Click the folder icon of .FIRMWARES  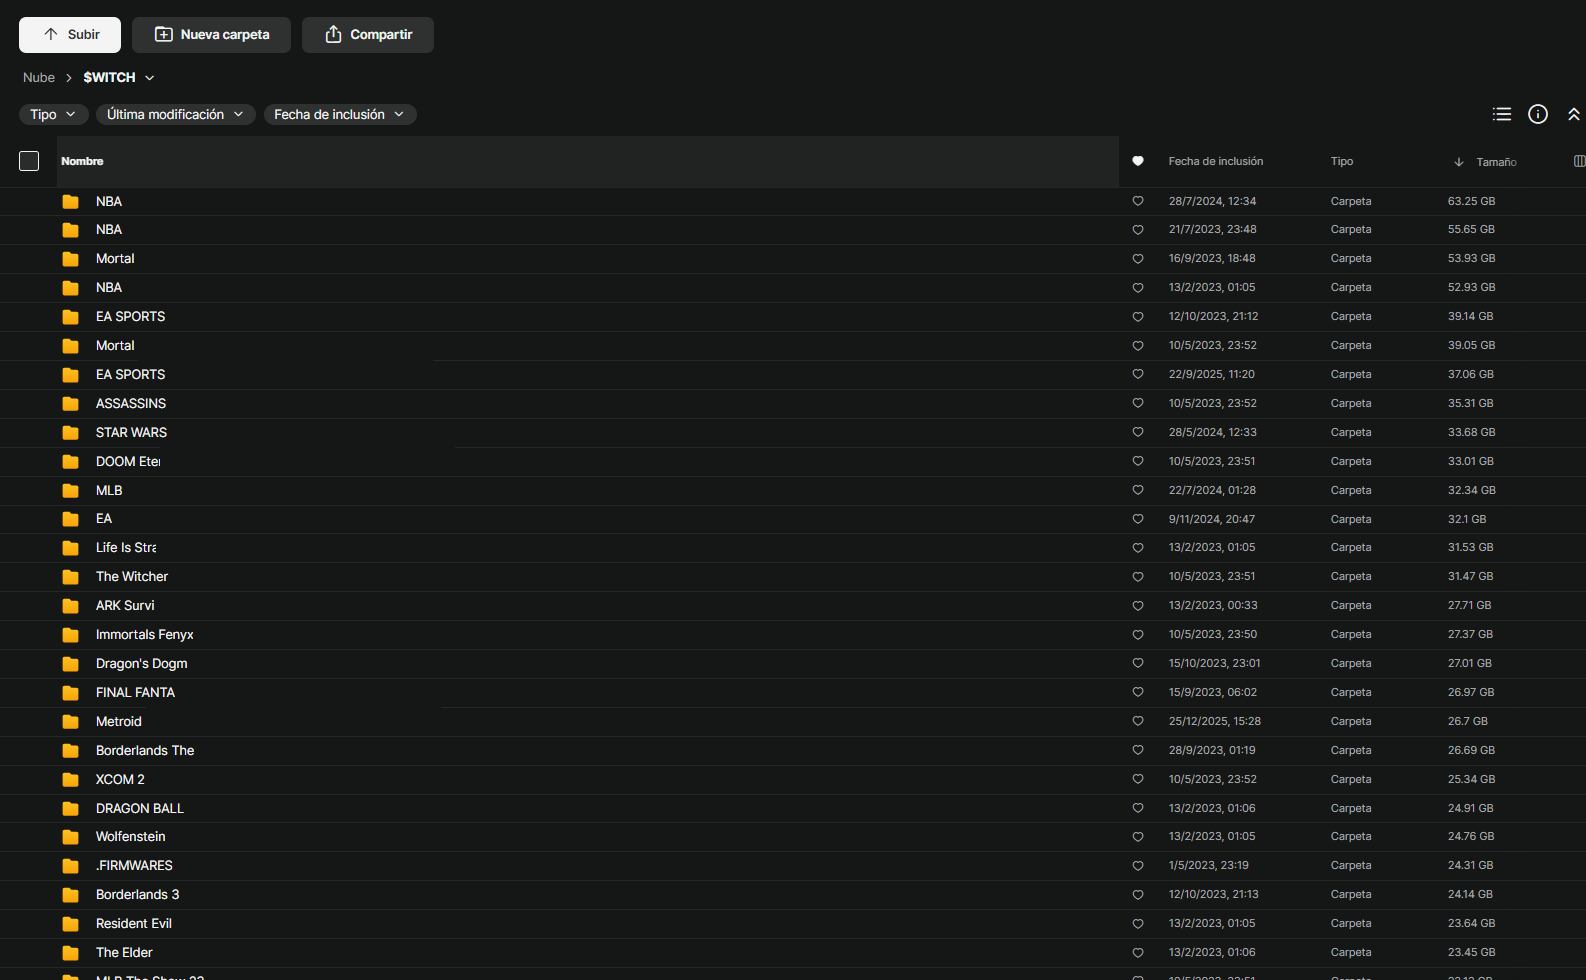[x=70, y=866]
